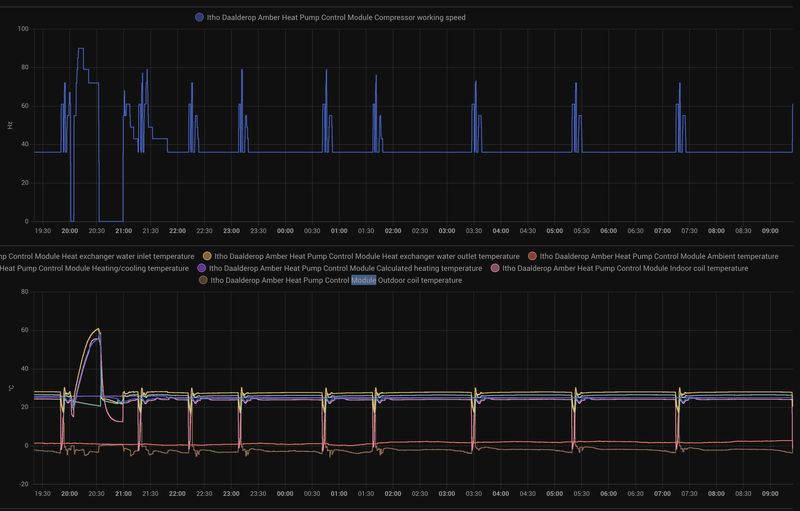This screenshot has width=800, height=511.
Task: Click the 21:00 tick on compressor speed chart axis
Action: pos(123,231)
